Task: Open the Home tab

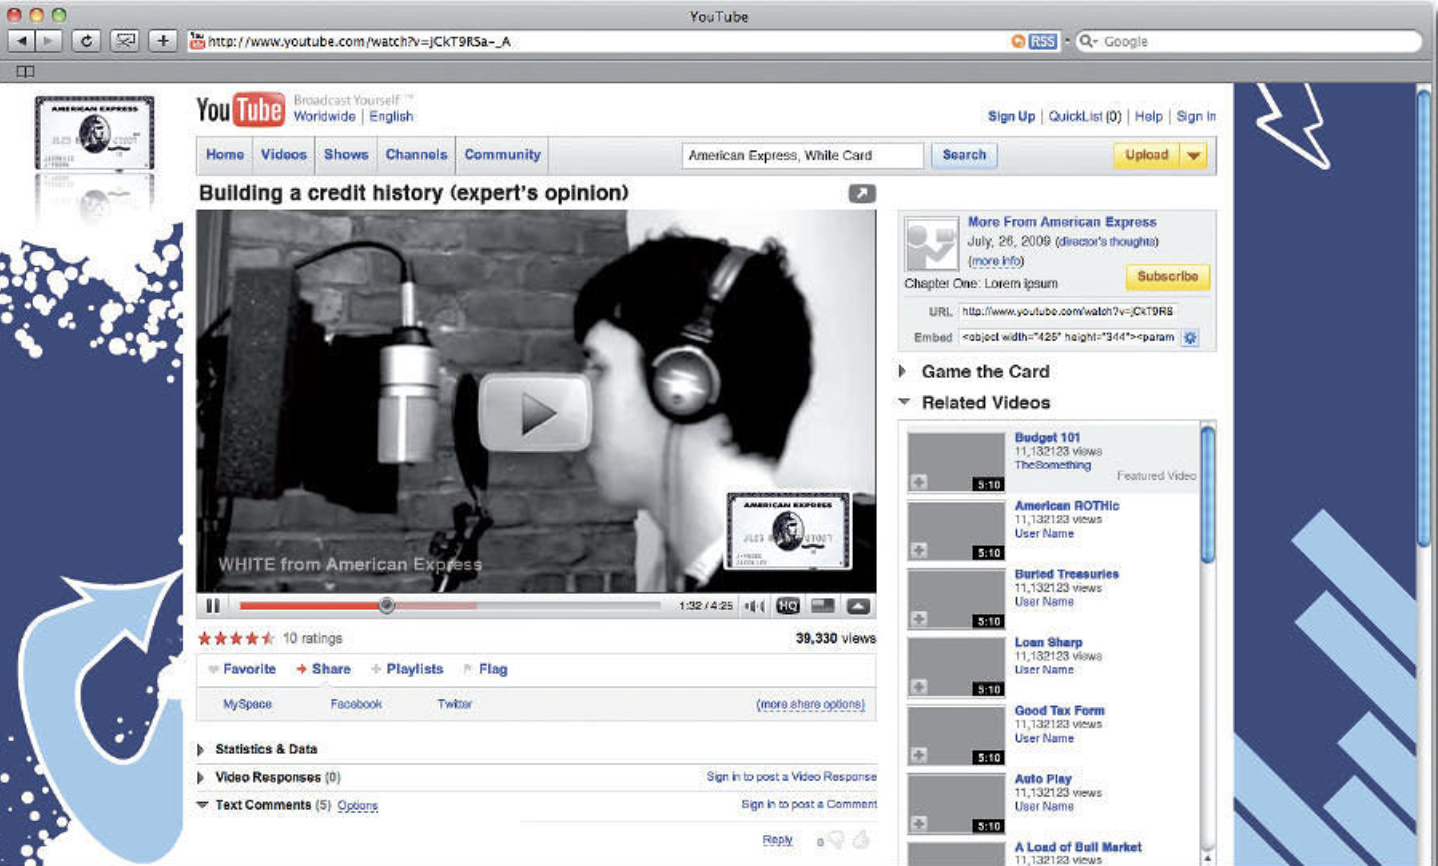Action: click(225, 155)
